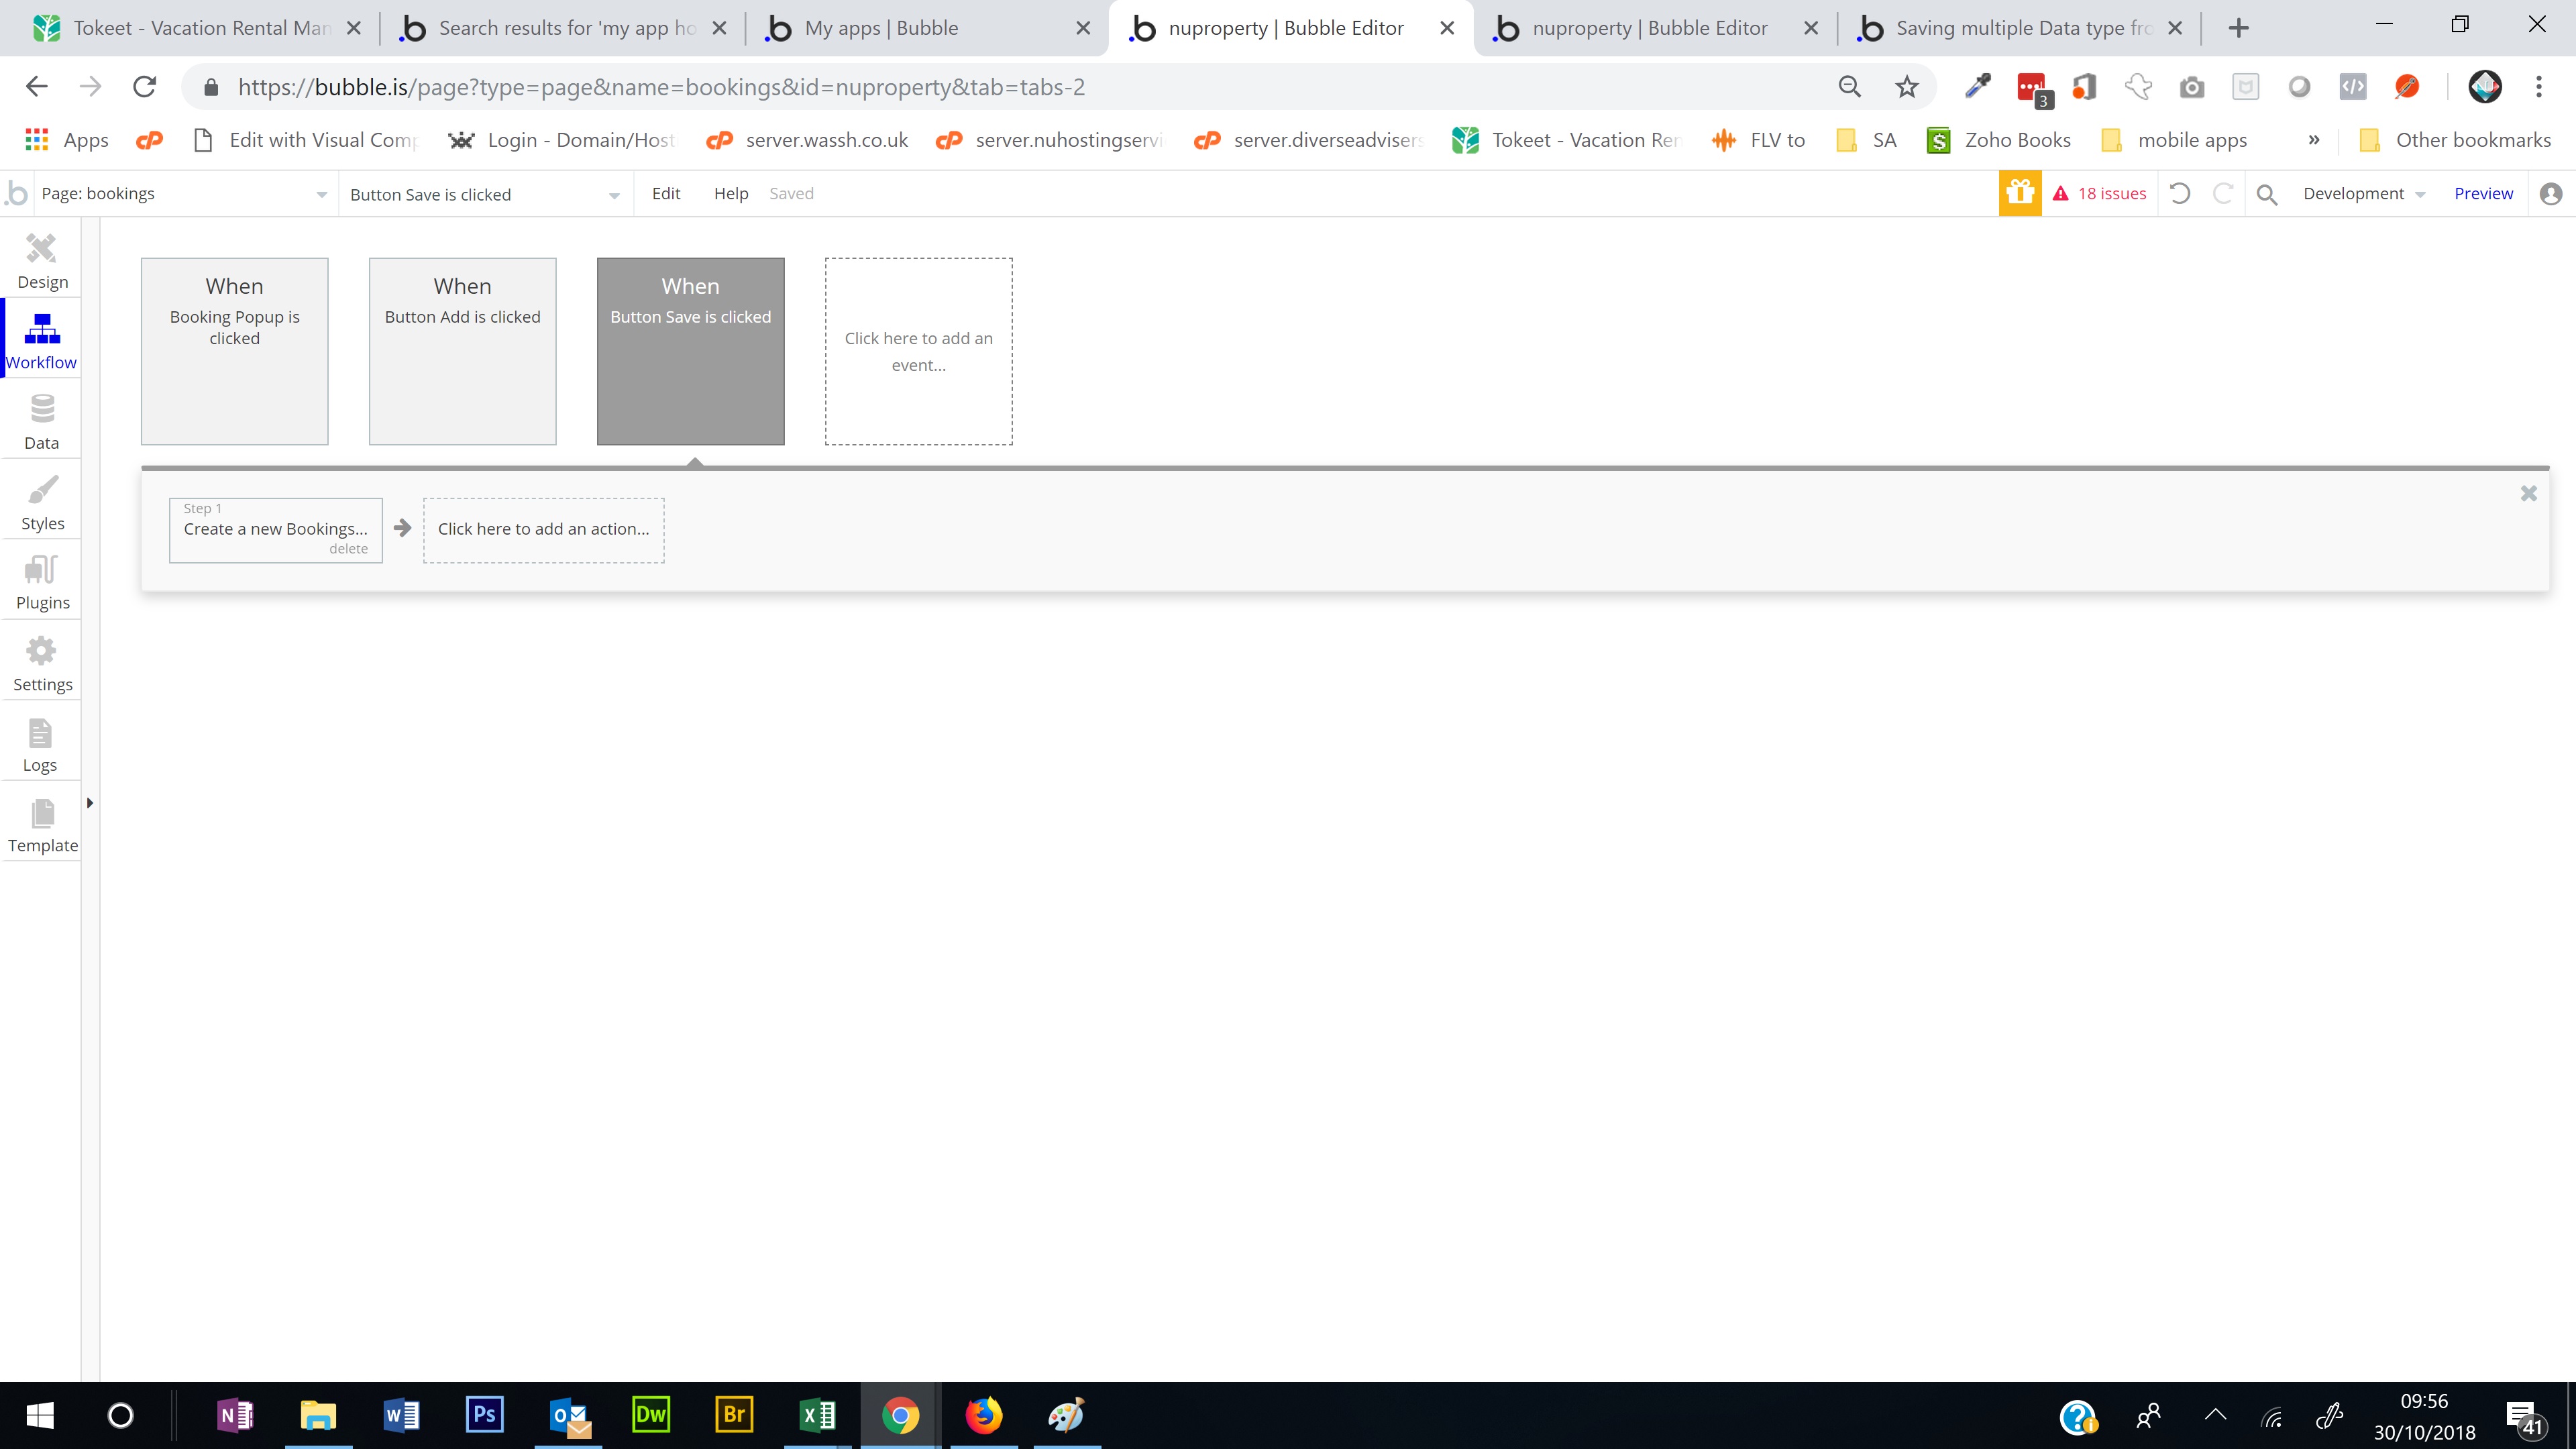Screen dimensions: 2576x1449
Task: Open the Development version dropdown
Action: [x=2364, y=194]
